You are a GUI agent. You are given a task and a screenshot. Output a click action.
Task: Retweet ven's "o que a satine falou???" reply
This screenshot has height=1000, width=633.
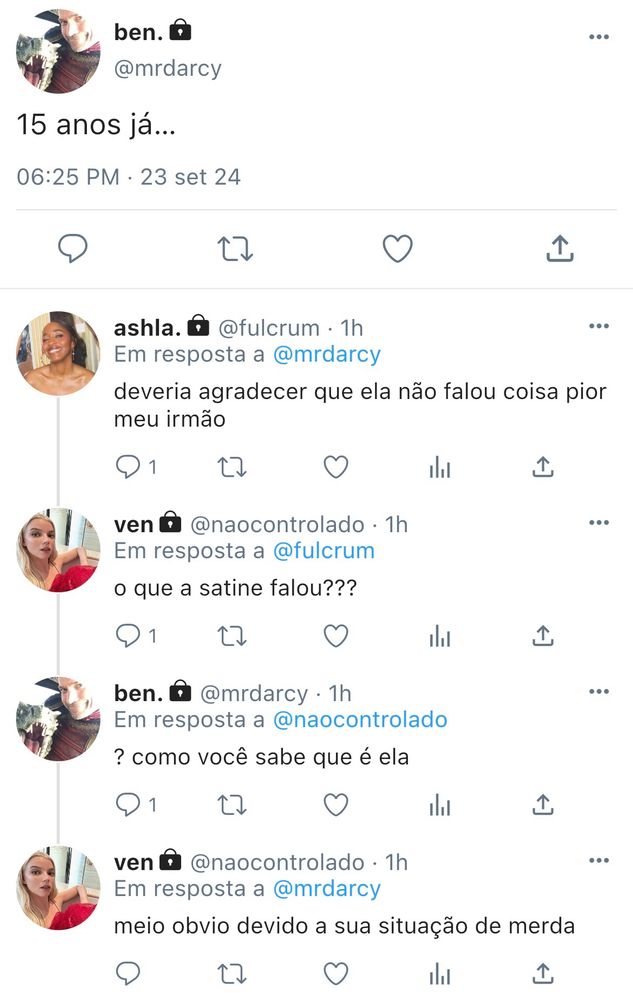[232, 636]
